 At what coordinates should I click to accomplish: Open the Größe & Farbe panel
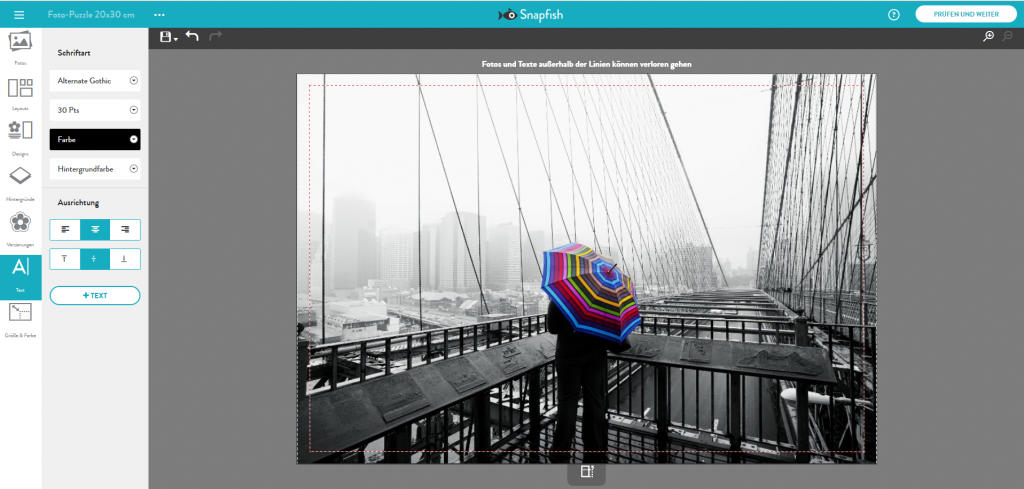(x=20, y=321)
